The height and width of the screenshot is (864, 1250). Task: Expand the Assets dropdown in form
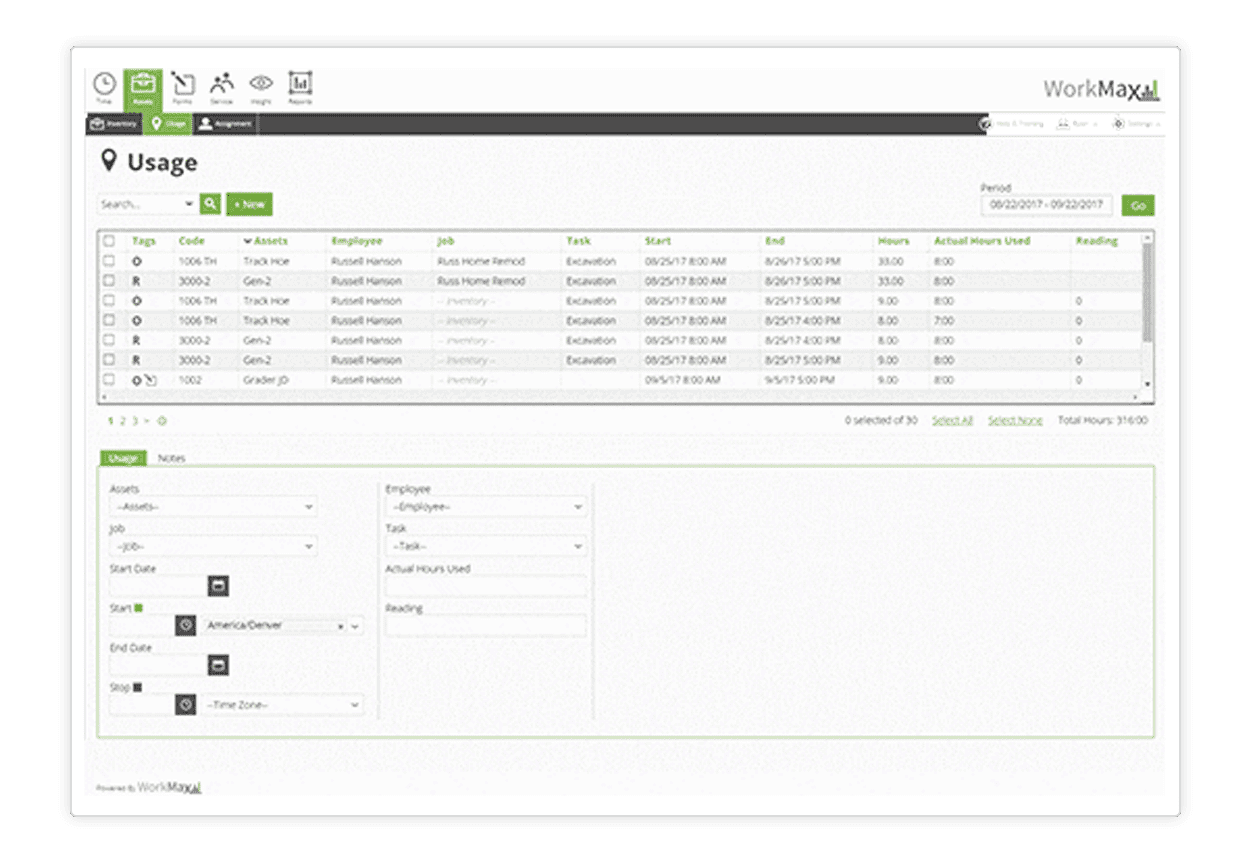(212, 507)
